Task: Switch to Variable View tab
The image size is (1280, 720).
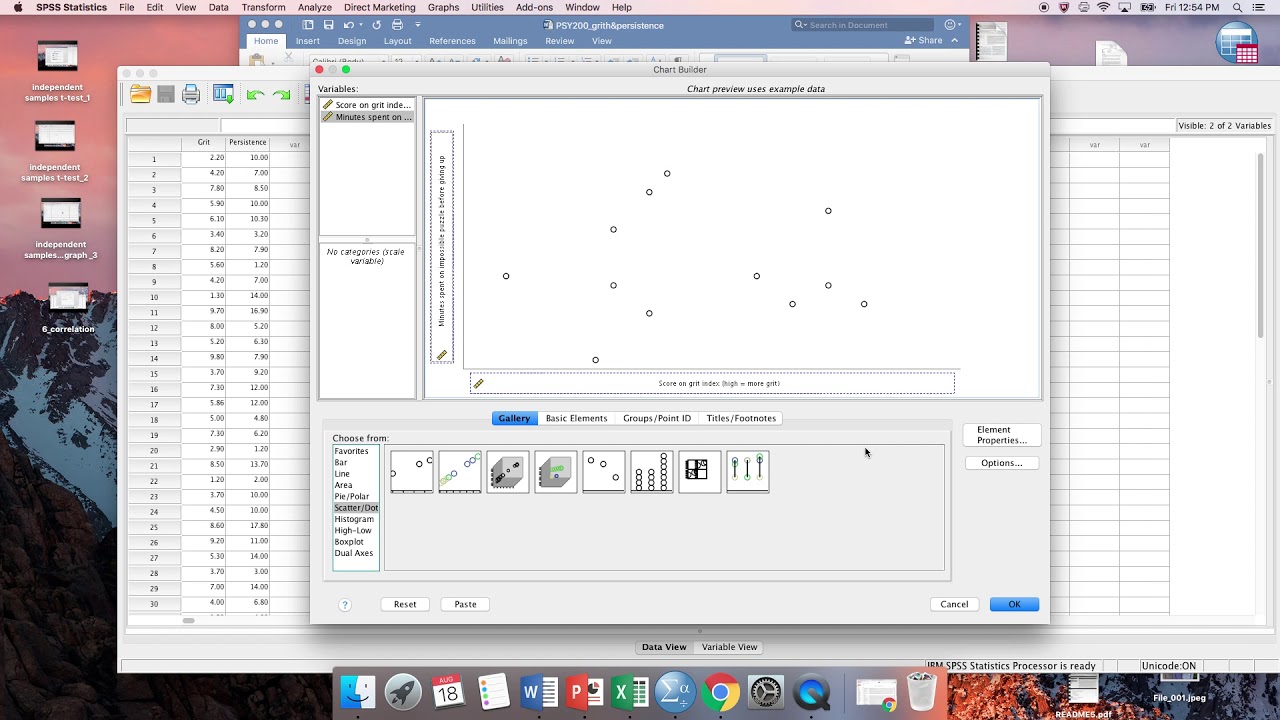Action: tap(729, 647)
